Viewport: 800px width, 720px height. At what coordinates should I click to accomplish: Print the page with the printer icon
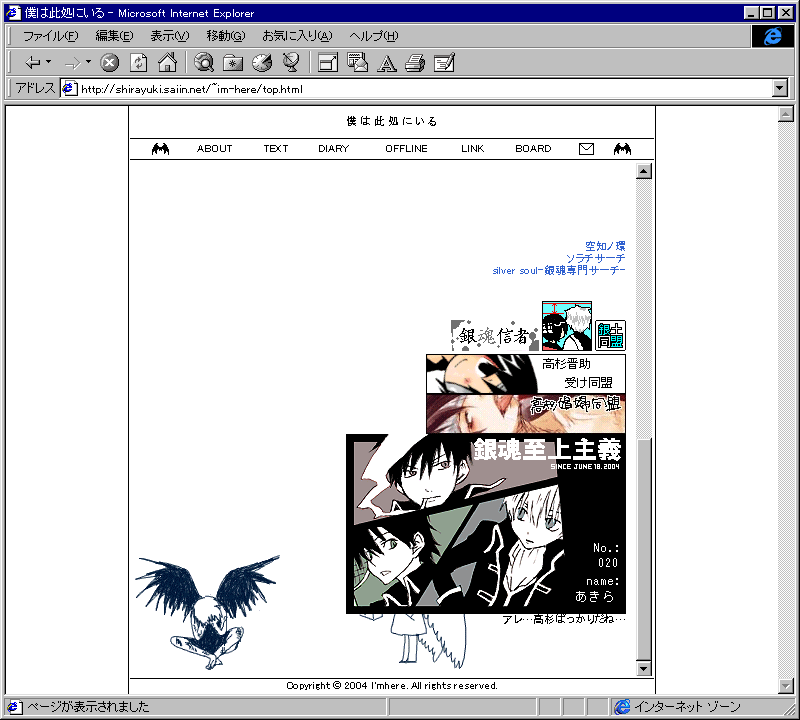(415, 63)
